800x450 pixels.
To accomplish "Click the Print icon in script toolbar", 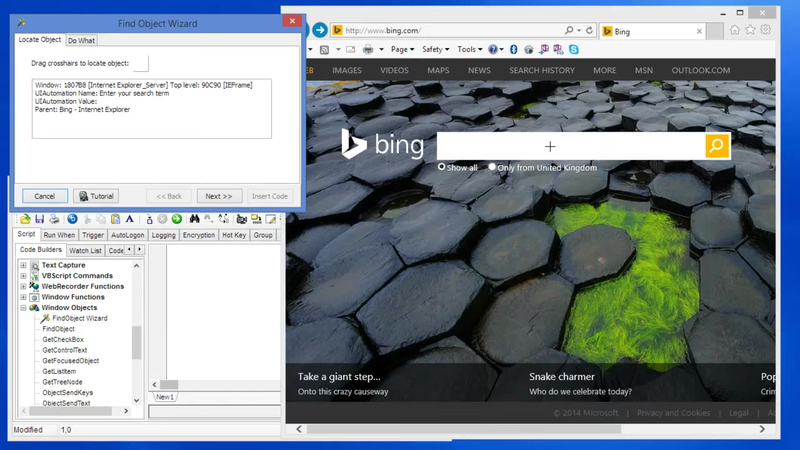I will click(54, 219).
